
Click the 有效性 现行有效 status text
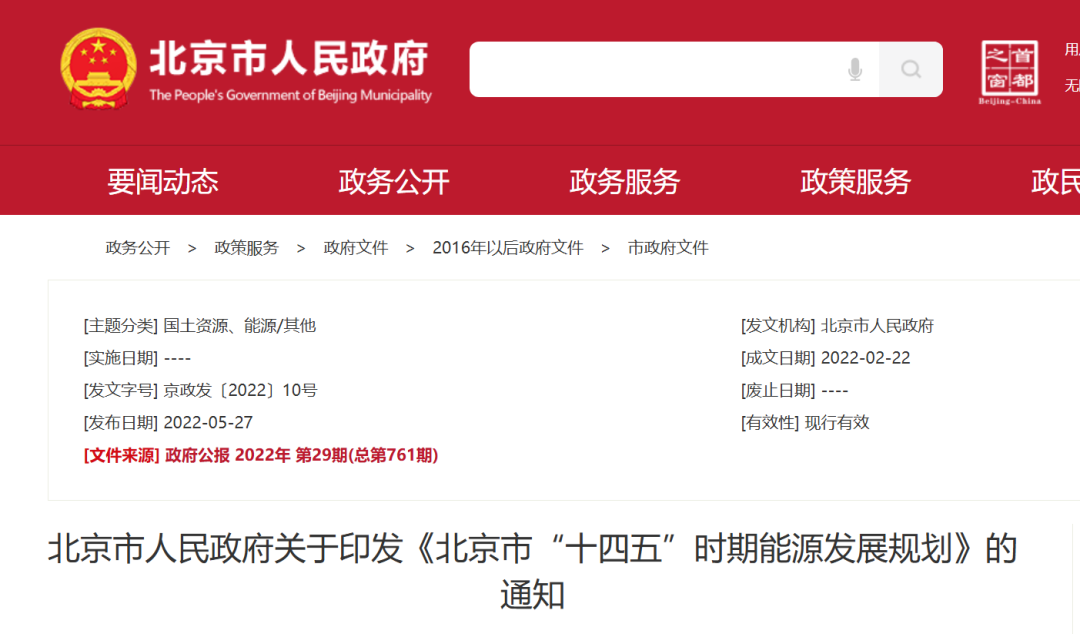pyautogui.click(x=805, y=422)
